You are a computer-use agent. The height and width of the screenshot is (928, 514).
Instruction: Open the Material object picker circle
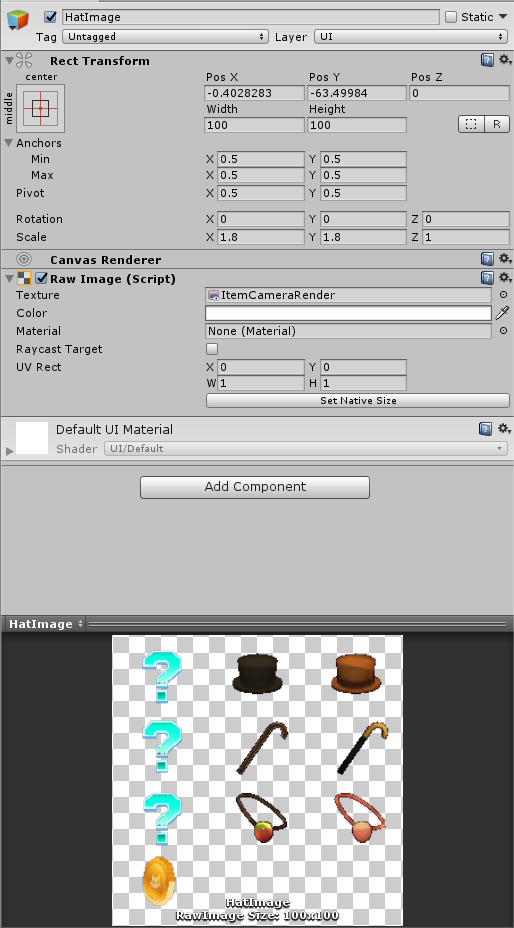coord(503,331)
